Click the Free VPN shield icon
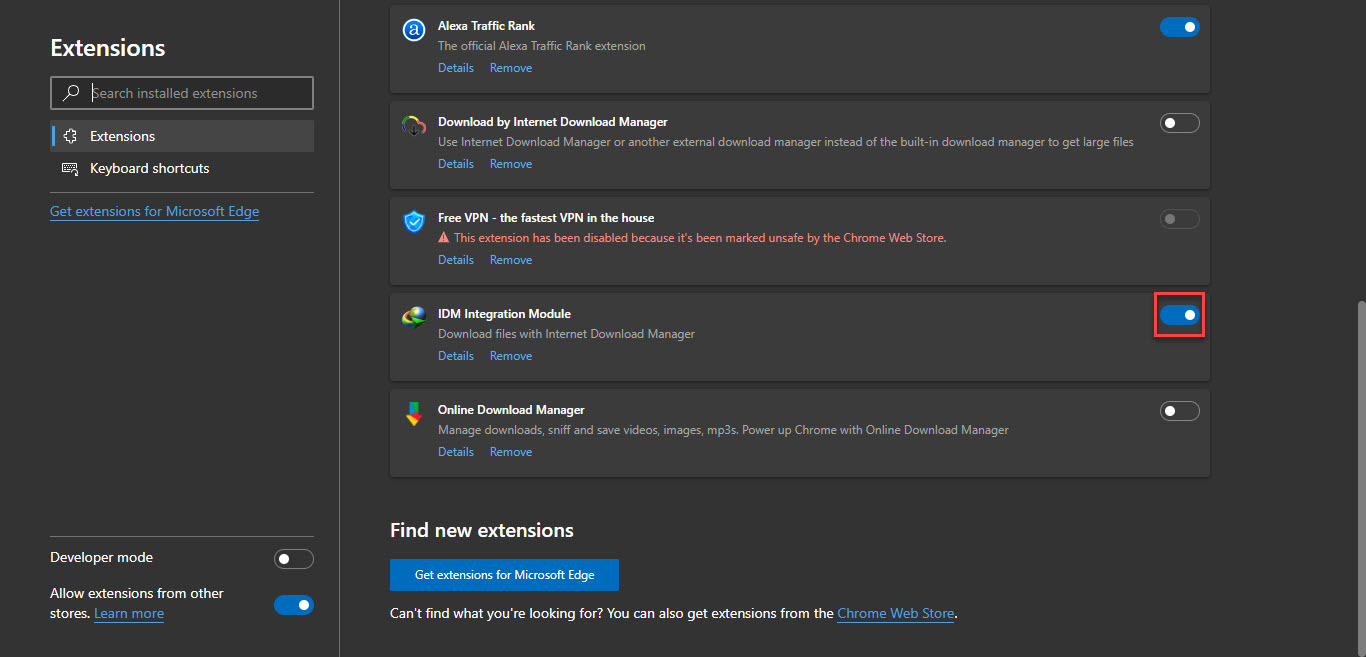This screenshot has height=657, width=1366. click(x=413, y=222)
